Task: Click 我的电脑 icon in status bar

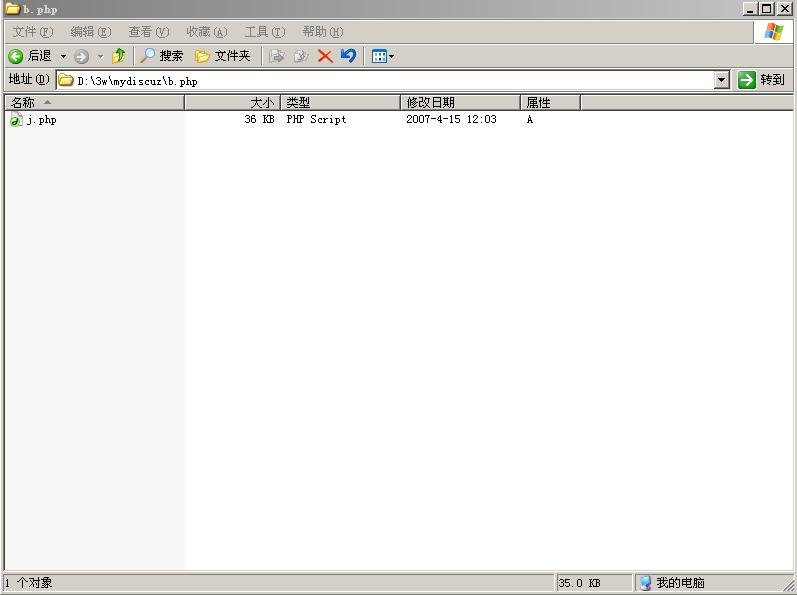Action: click(x=645, y=583)
